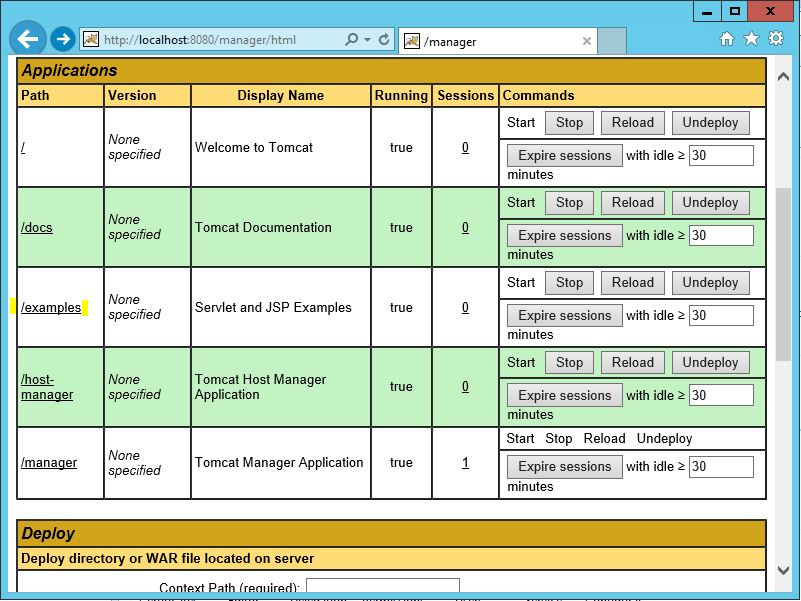801x601 pixels.
Task: Edit idle minutes for Welcome to Tomcat
Action: (721, 155)
